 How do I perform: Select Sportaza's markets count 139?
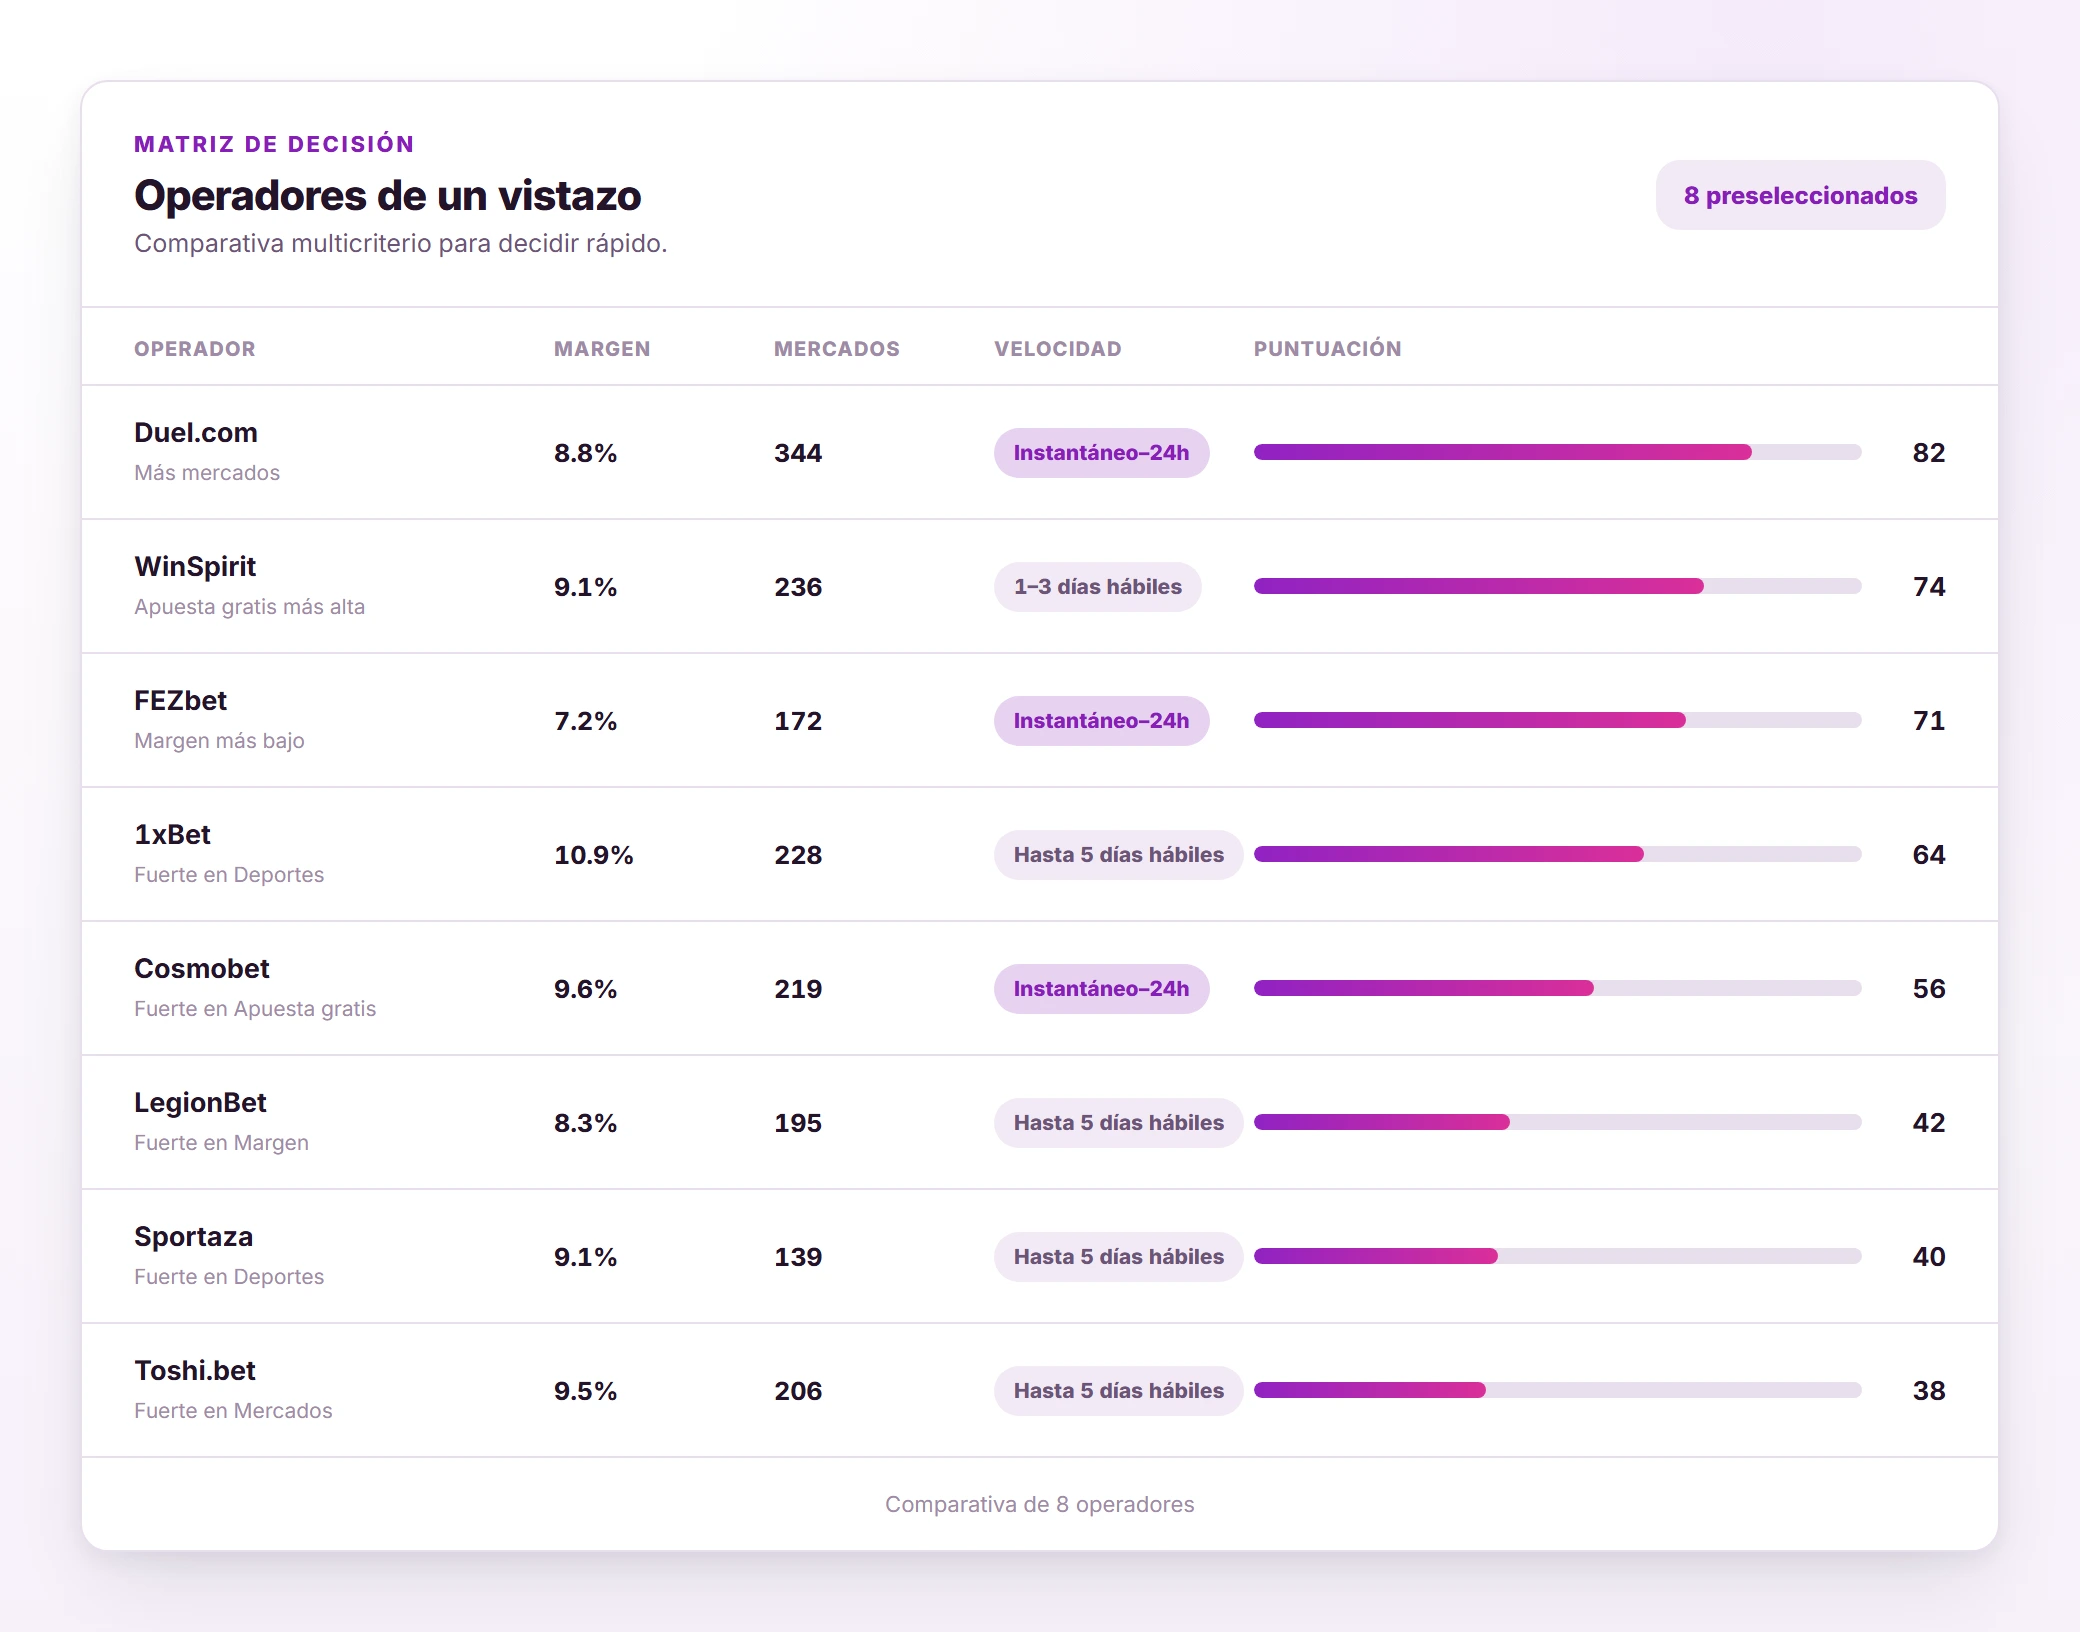798,1257
